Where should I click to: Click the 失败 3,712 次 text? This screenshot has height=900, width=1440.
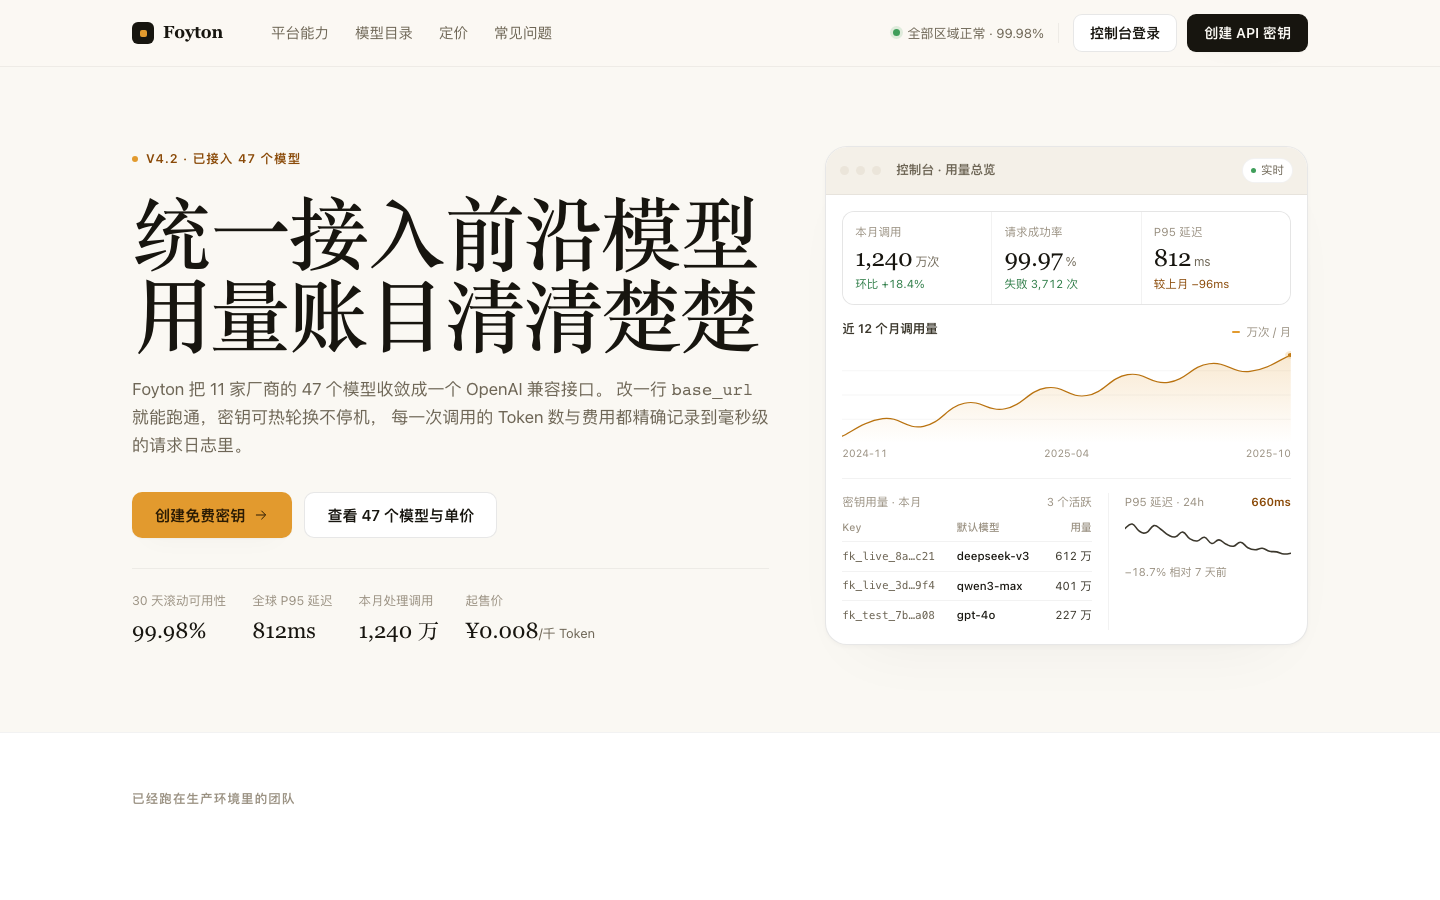pyautogui.click(x=1041, y=284)
